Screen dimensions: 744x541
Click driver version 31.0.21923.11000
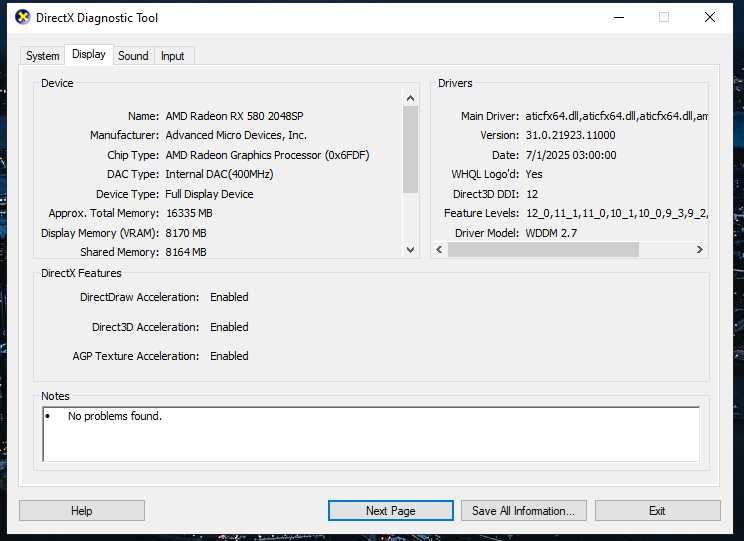570,135
